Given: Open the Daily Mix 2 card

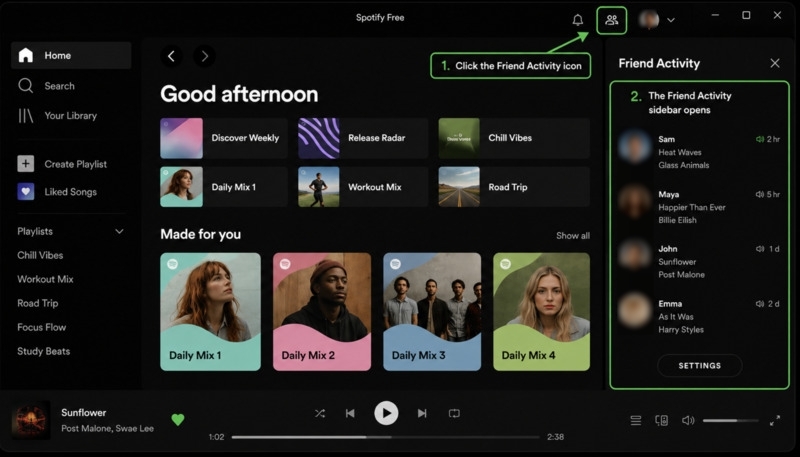Looking at the screenshot, I should (x=322, y=312).
